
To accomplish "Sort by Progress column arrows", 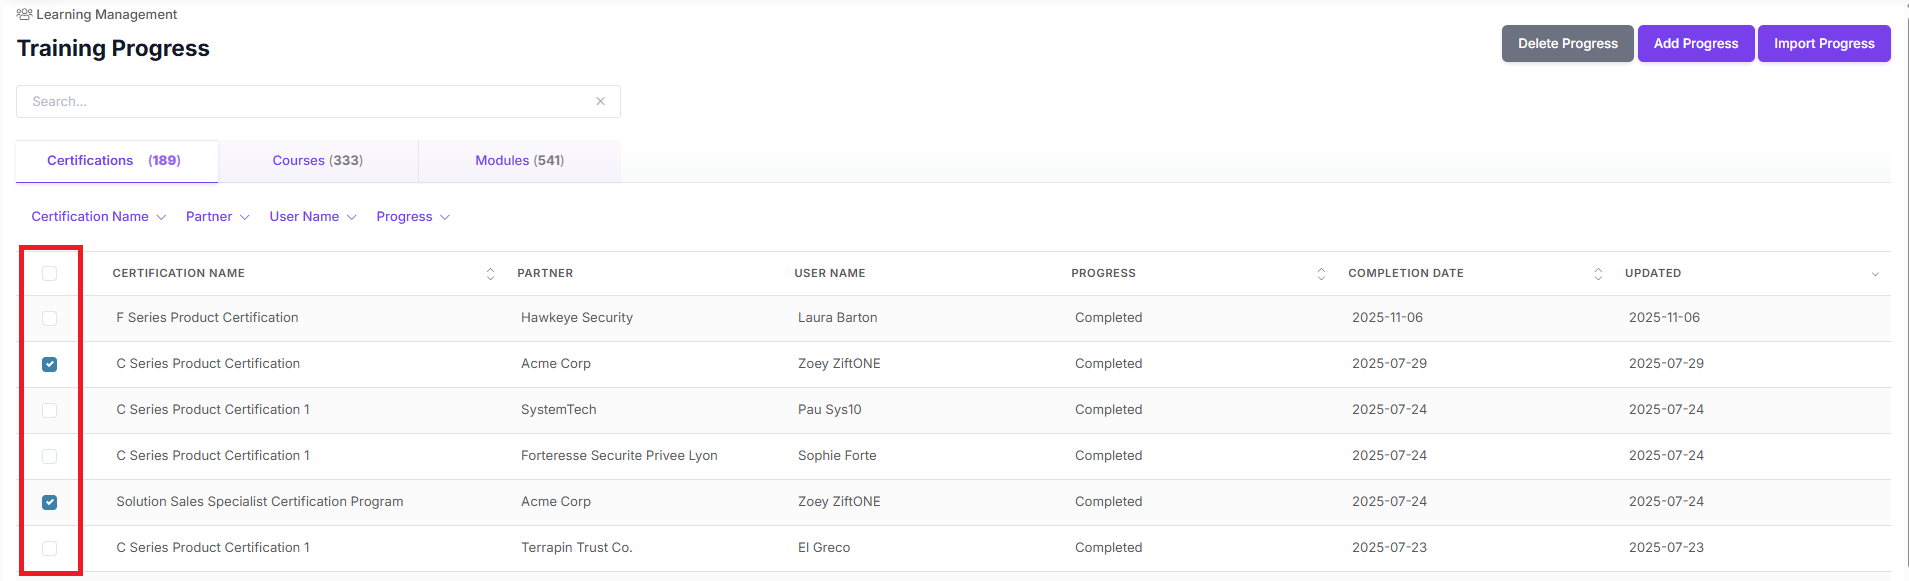I will coord(1321,274).
